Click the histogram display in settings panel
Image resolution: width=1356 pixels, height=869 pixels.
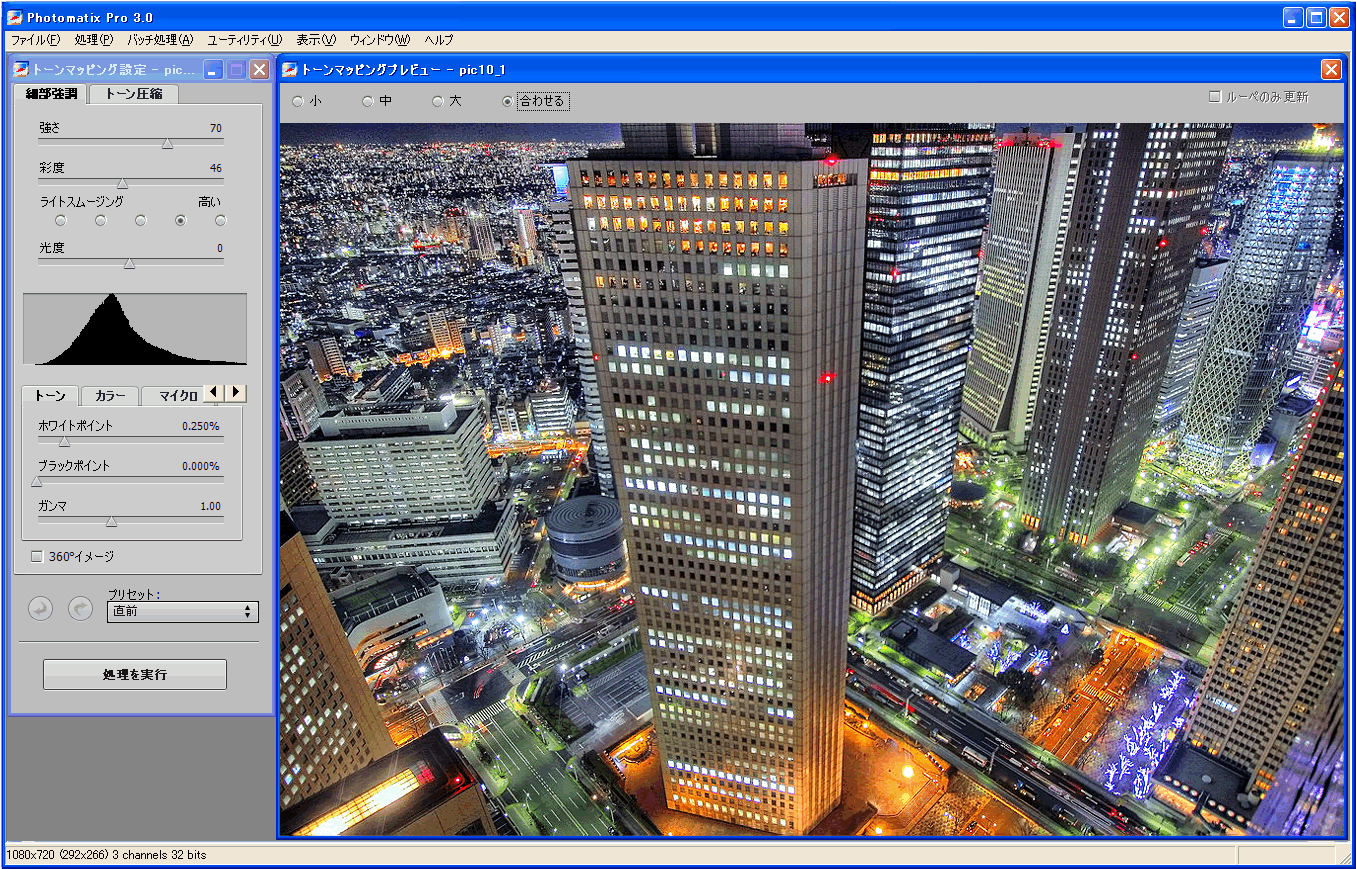[134, 330]
